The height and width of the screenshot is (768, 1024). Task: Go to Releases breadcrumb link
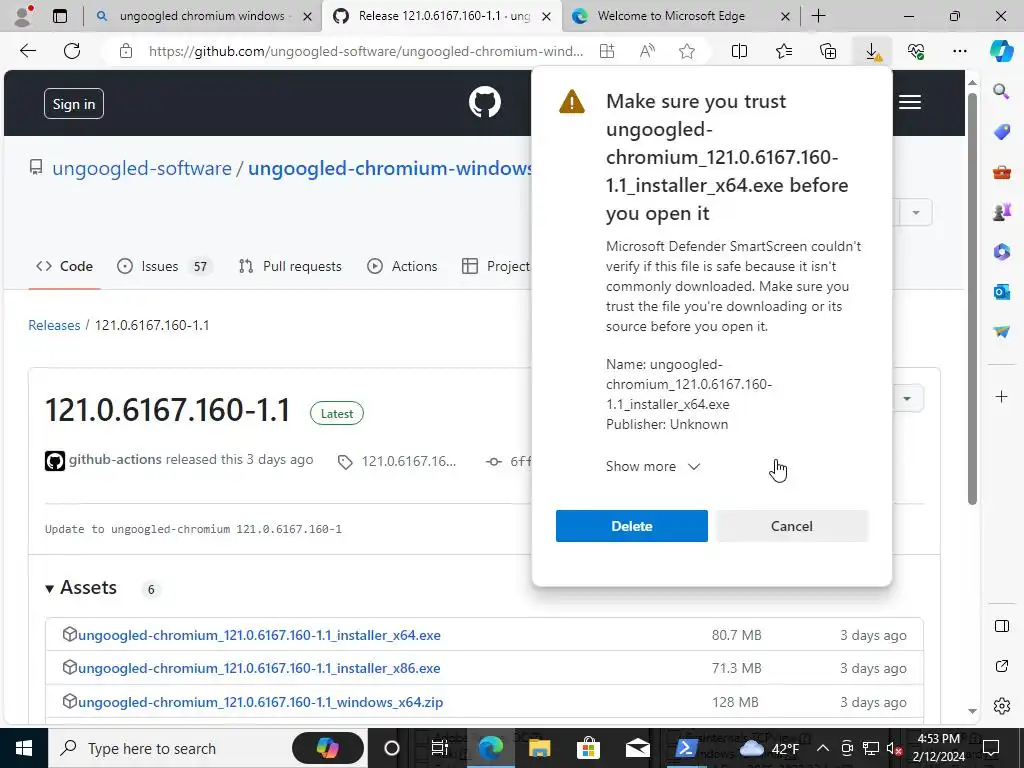54,325
